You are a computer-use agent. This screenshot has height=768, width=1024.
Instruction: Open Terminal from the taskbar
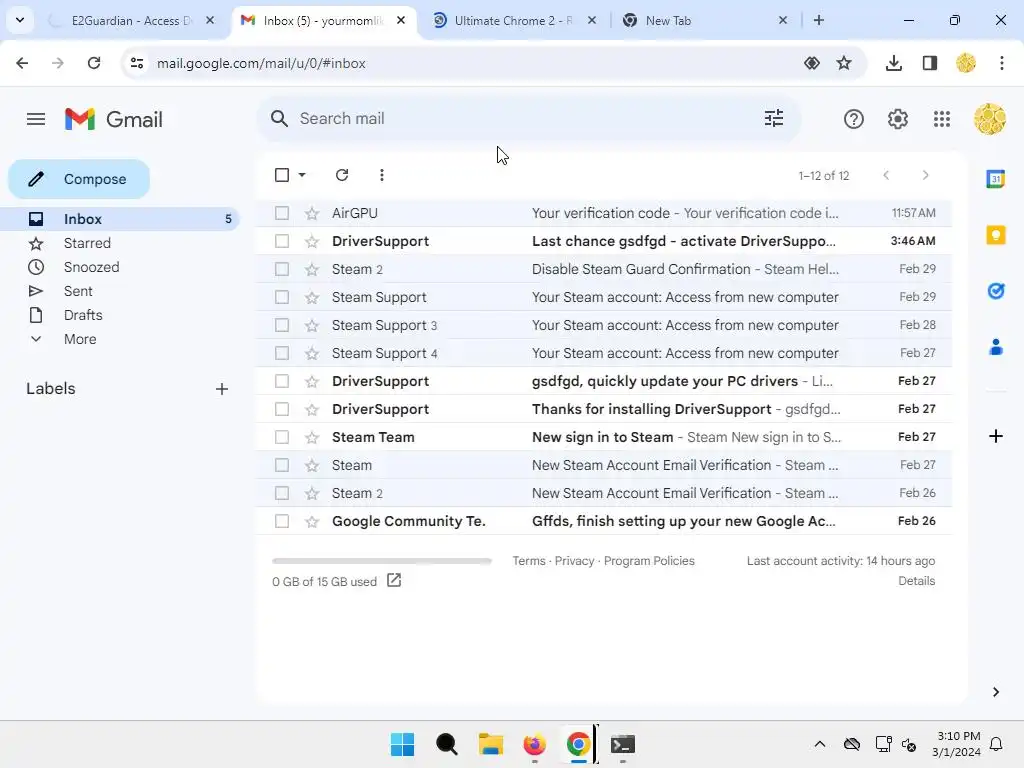click(622, 744)
